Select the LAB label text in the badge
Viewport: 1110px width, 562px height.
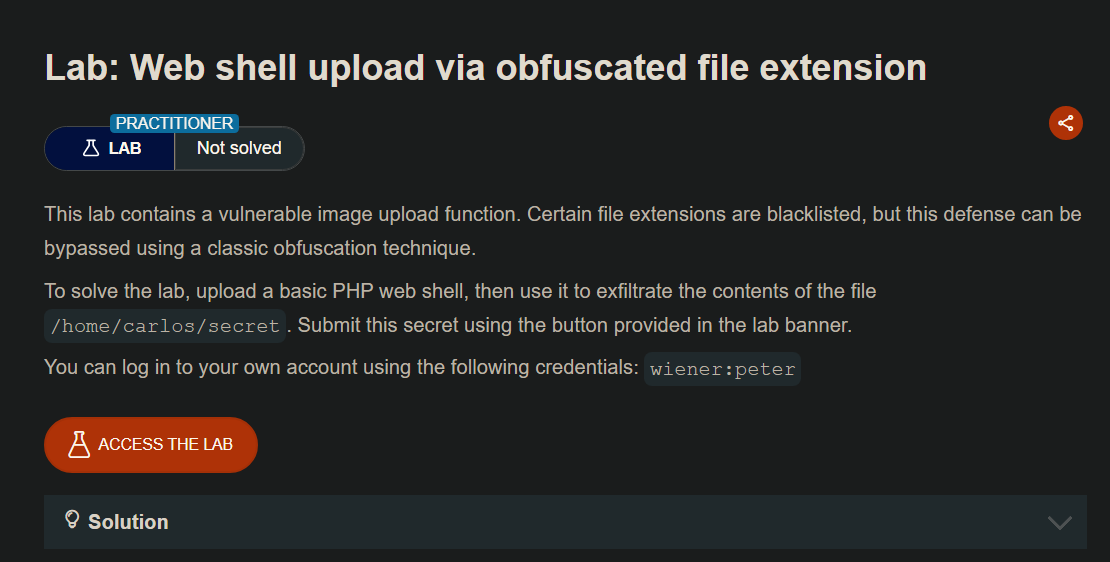pos(125,148)
